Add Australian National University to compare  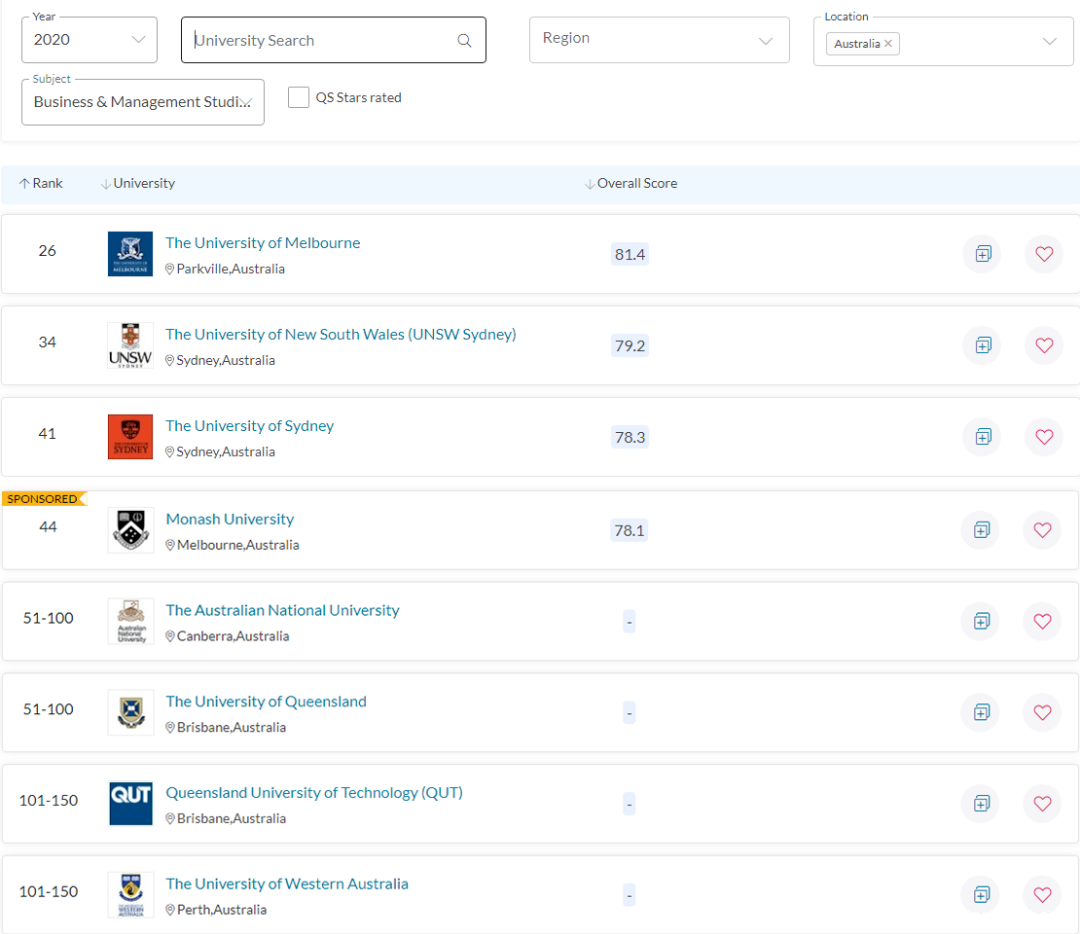tap(982, 621)
